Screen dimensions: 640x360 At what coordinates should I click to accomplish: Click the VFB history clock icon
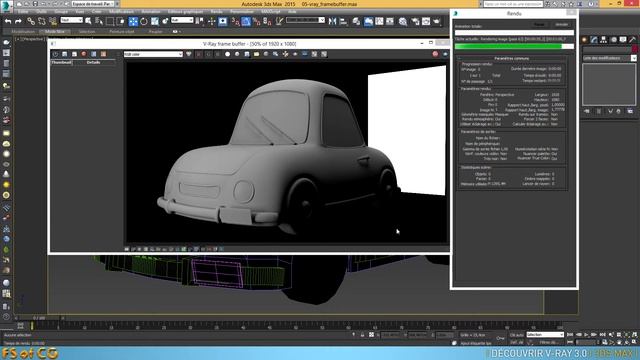(55, 54)
